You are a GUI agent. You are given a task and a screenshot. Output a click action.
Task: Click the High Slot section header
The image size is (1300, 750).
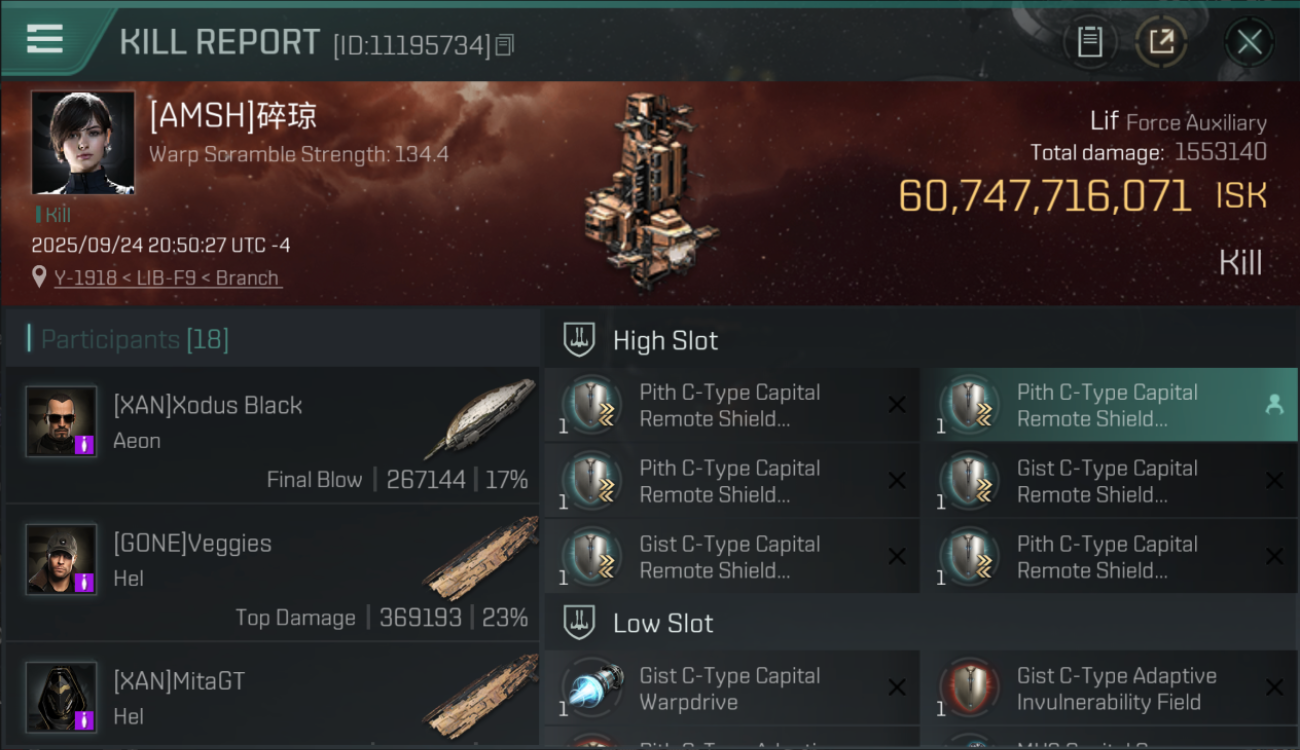[665, 341]
